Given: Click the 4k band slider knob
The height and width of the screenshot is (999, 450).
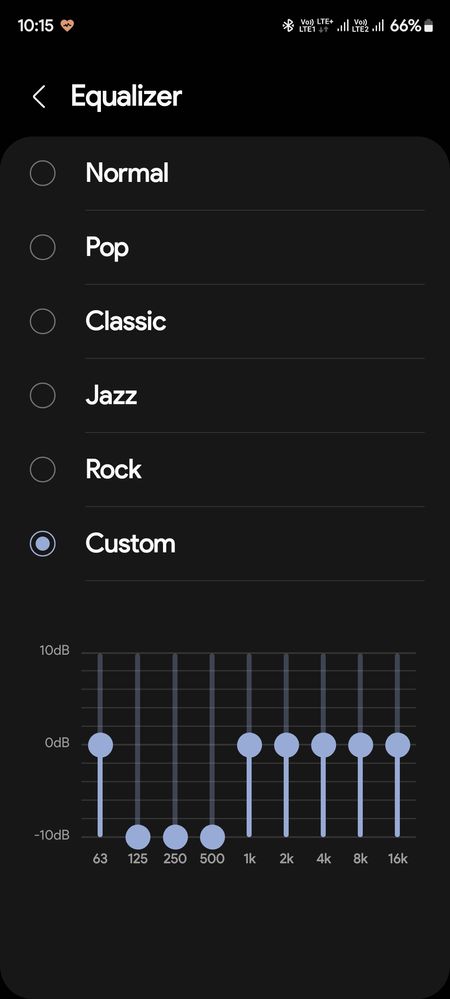Looking at the screenshot, I should (x=323, y=744).
